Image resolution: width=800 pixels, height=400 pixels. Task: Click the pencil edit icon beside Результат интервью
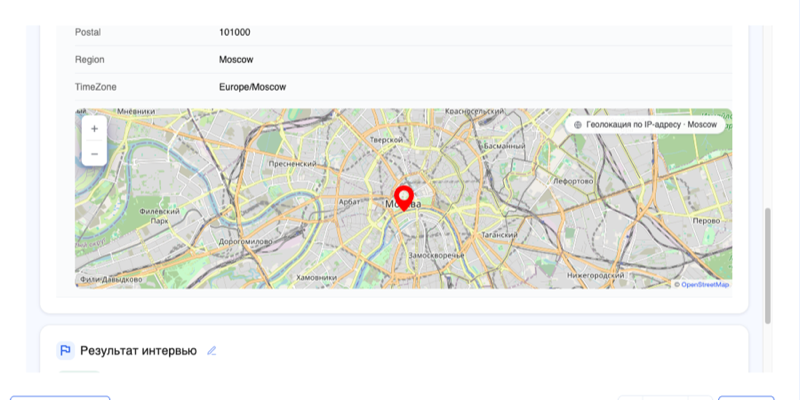click(211, 351)
